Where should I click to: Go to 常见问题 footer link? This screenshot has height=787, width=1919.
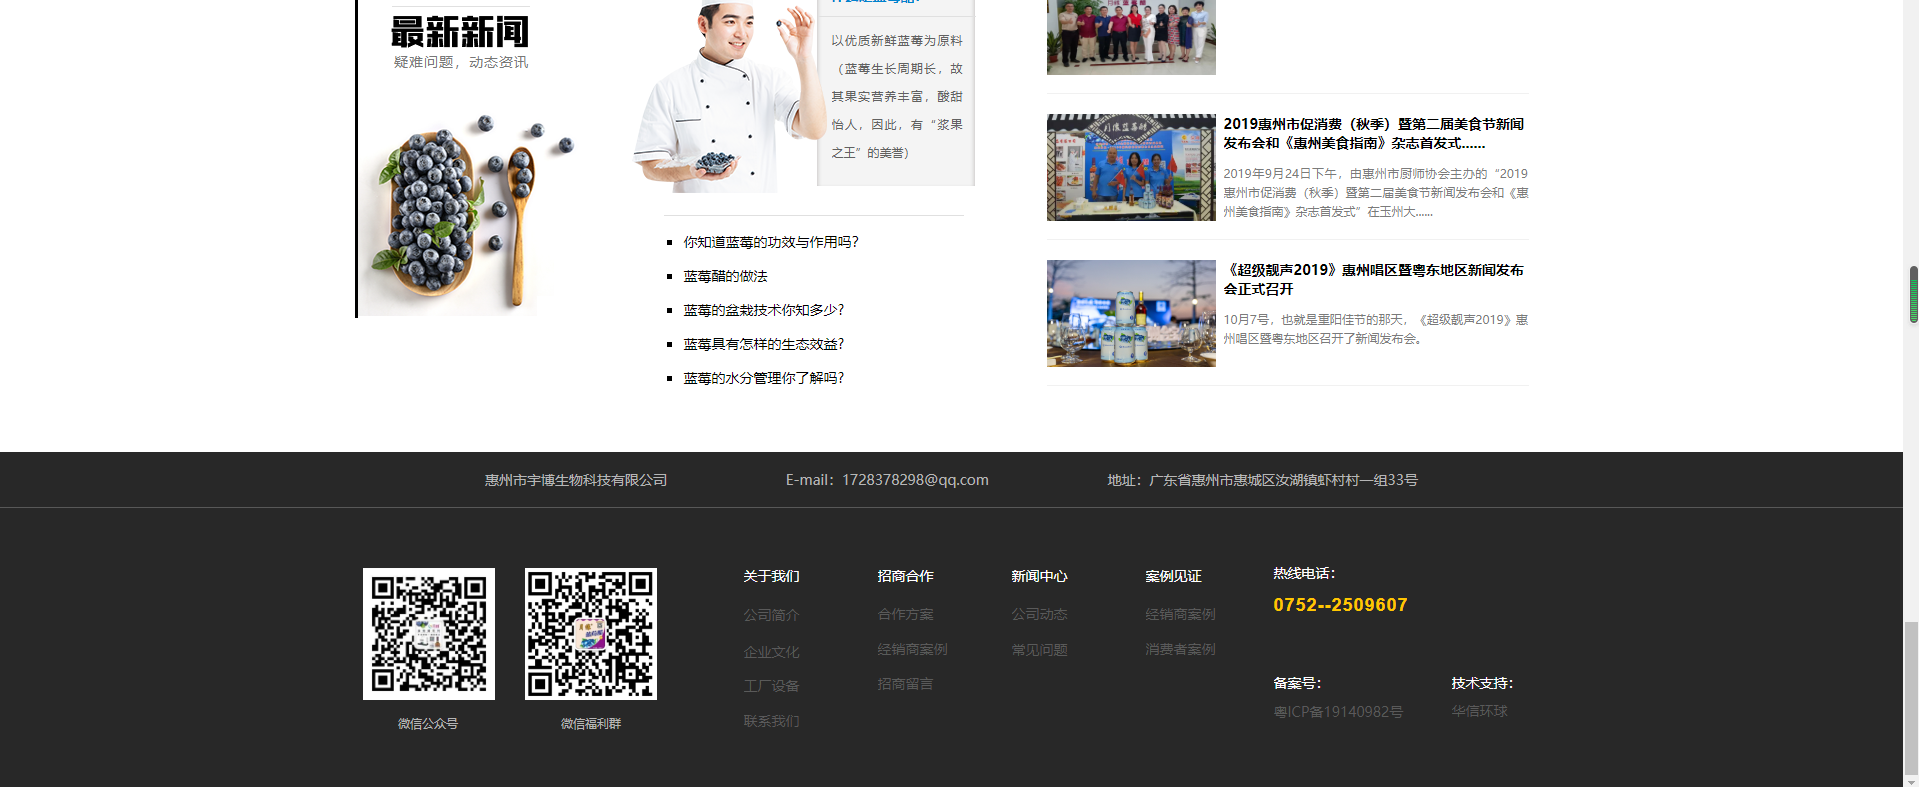pos(1039,650)
